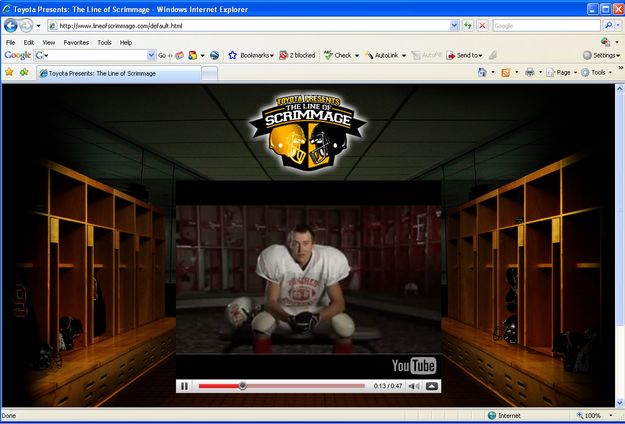Click the up-arrow menu button in video player
Screen dimensions: 625x424
pyautogui.click(x=432, y=386)
